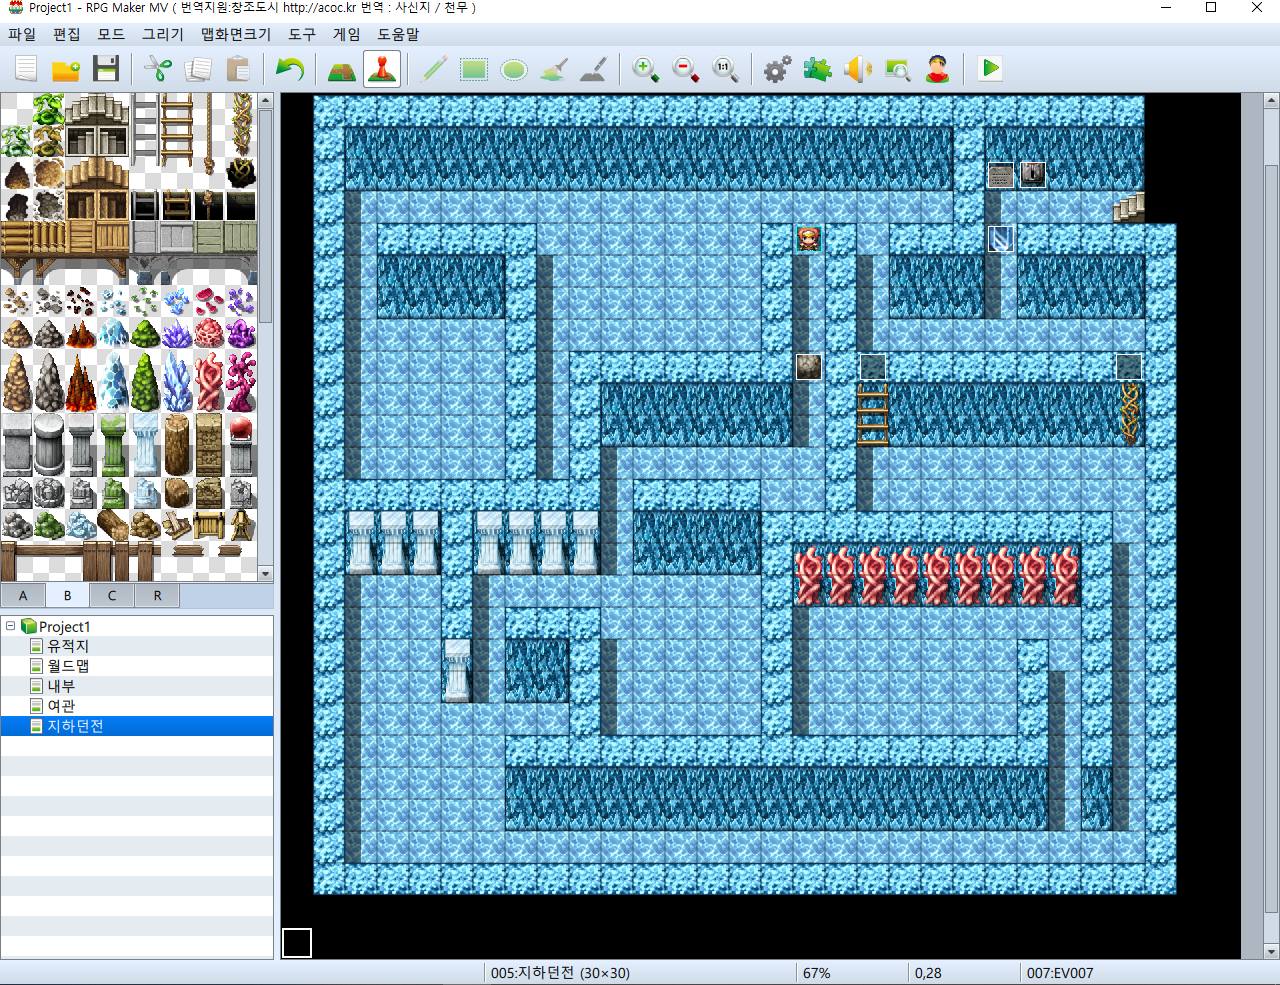Switch to tileset tab A
Screen dimensions: 1280x985
tap(23, 596)
